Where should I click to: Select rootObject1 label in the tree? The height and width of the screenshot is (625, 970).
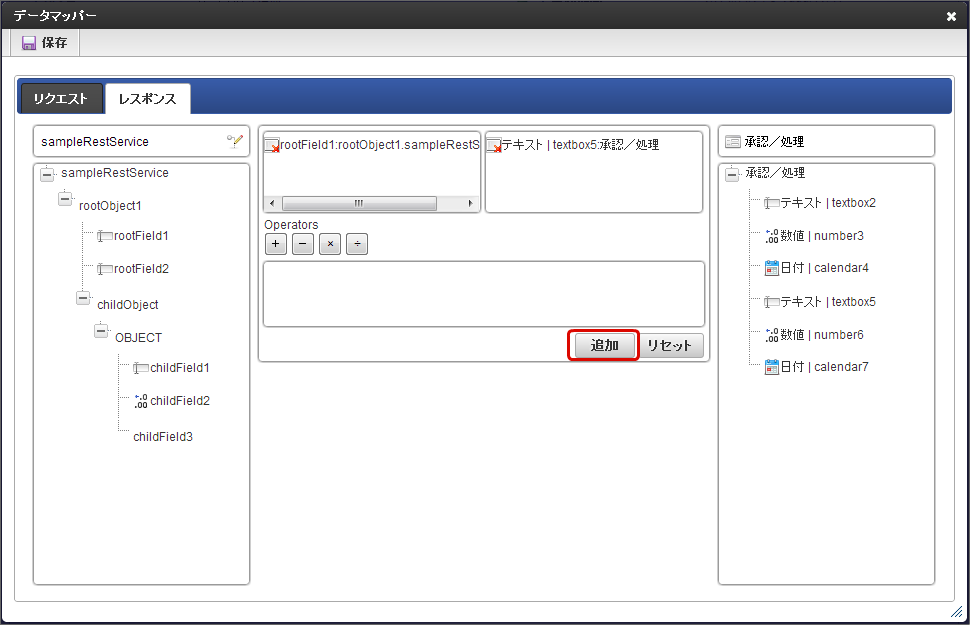(110, 206)
